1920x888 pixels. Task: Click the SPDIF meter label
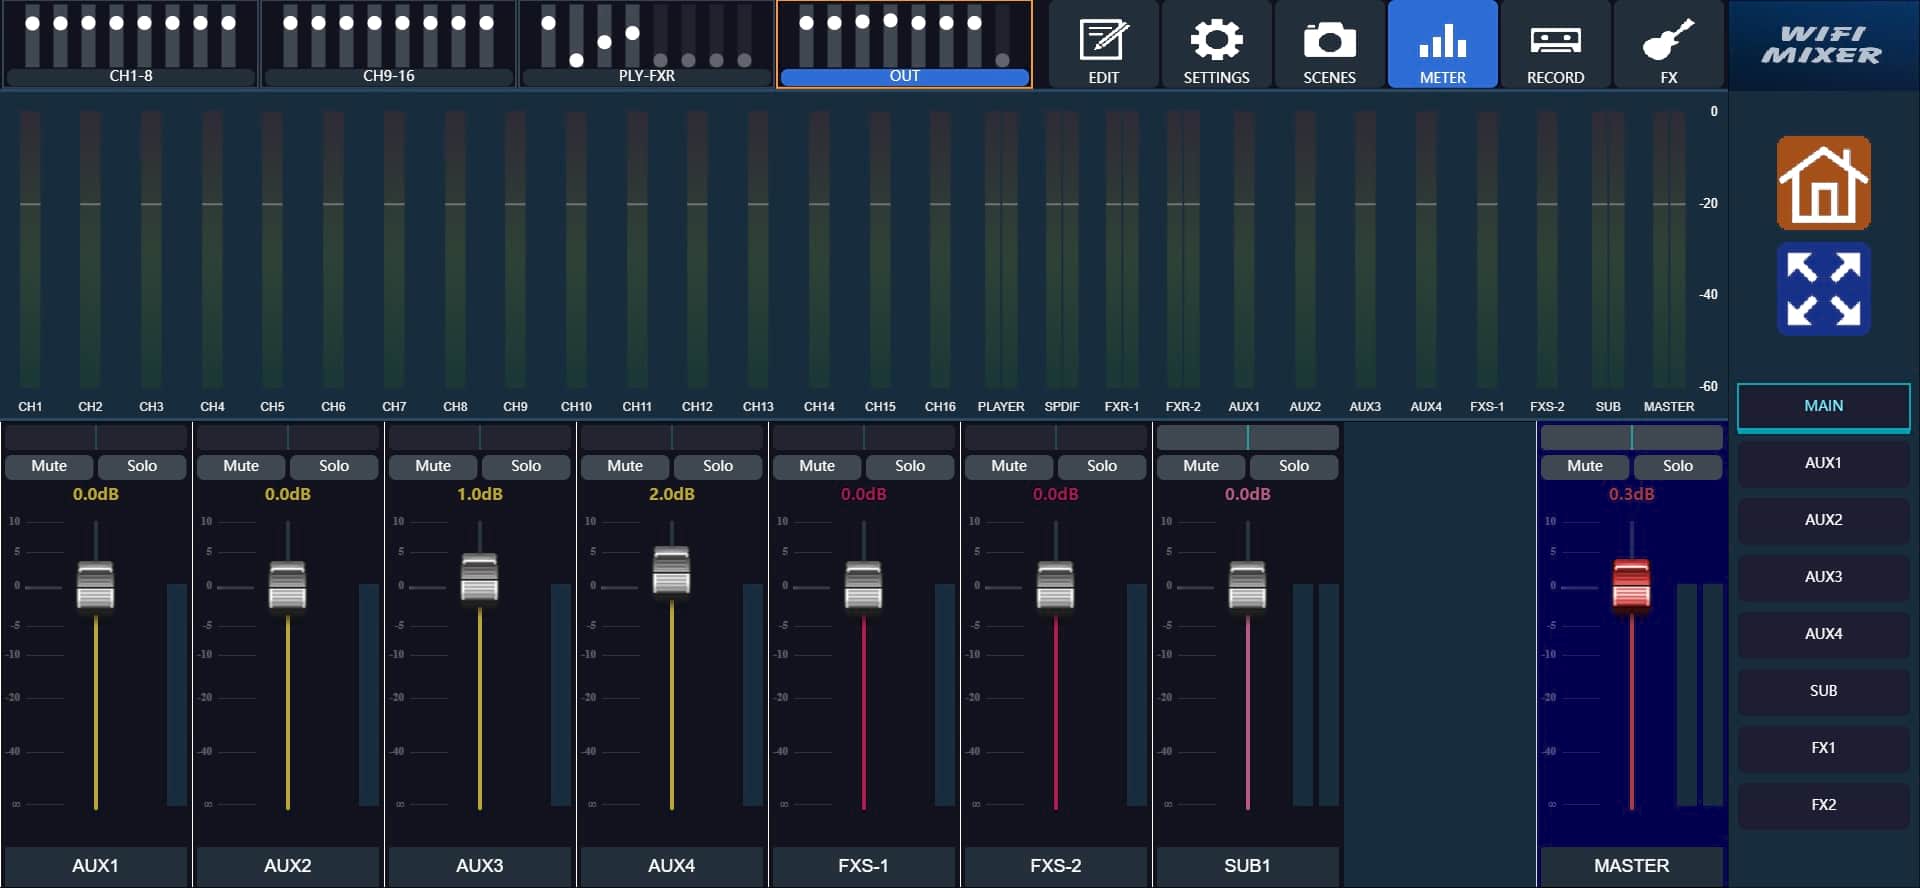point(1062,407)
